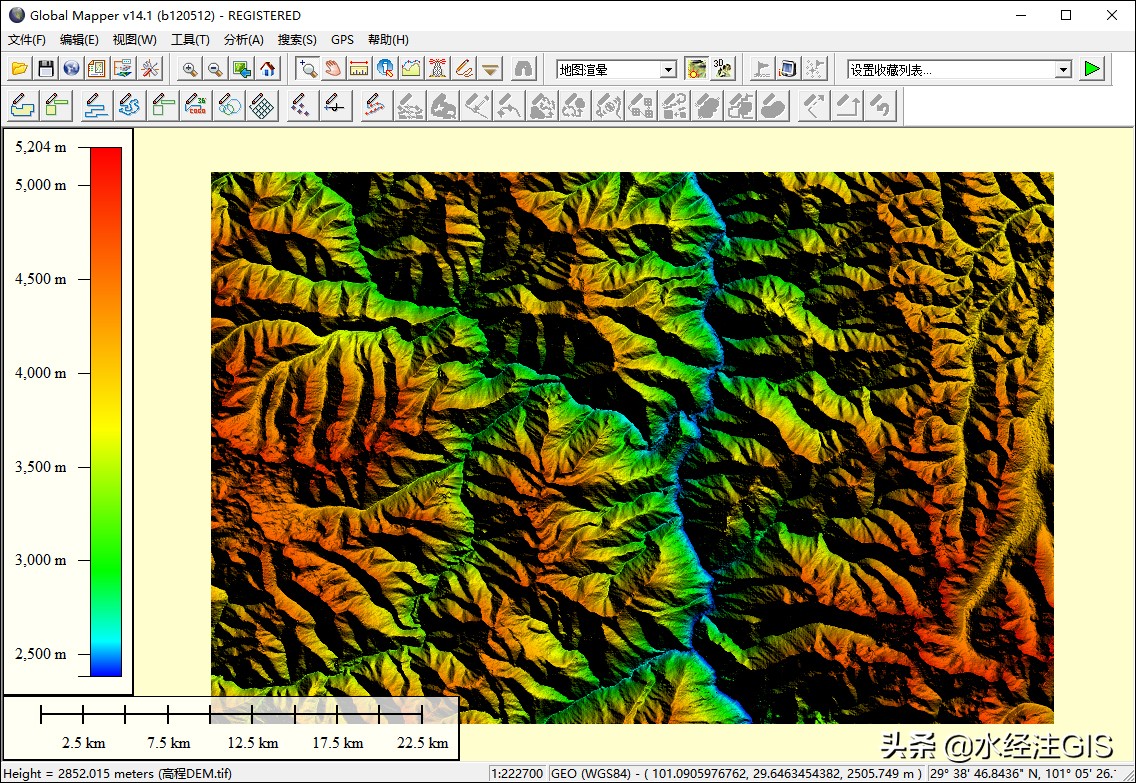The height and width of the screenshot is (783, 1136).
Task: Click the GEO (WGS84) coordinates status entry
Action: [x=737, y=773]
